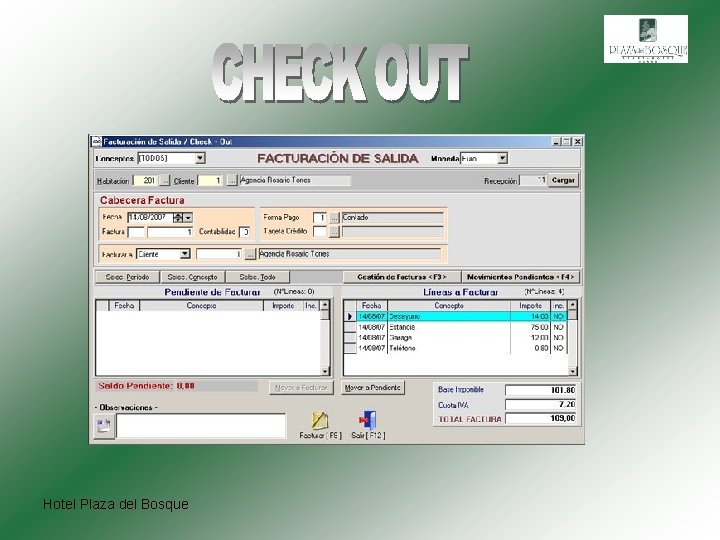This screenshot has height=540, width=720.
Task: Click the Factura number field
Action: coord(170,232)
